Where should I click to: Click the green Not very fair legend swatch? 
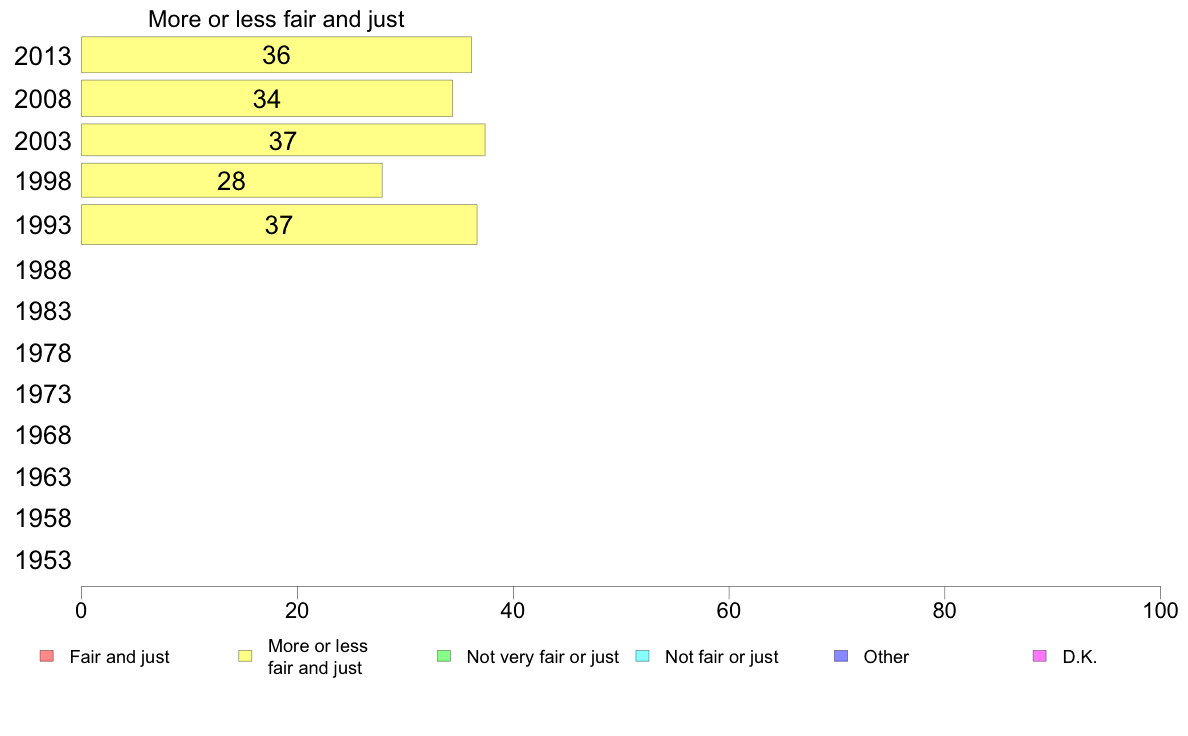click(x=444, y=656)
